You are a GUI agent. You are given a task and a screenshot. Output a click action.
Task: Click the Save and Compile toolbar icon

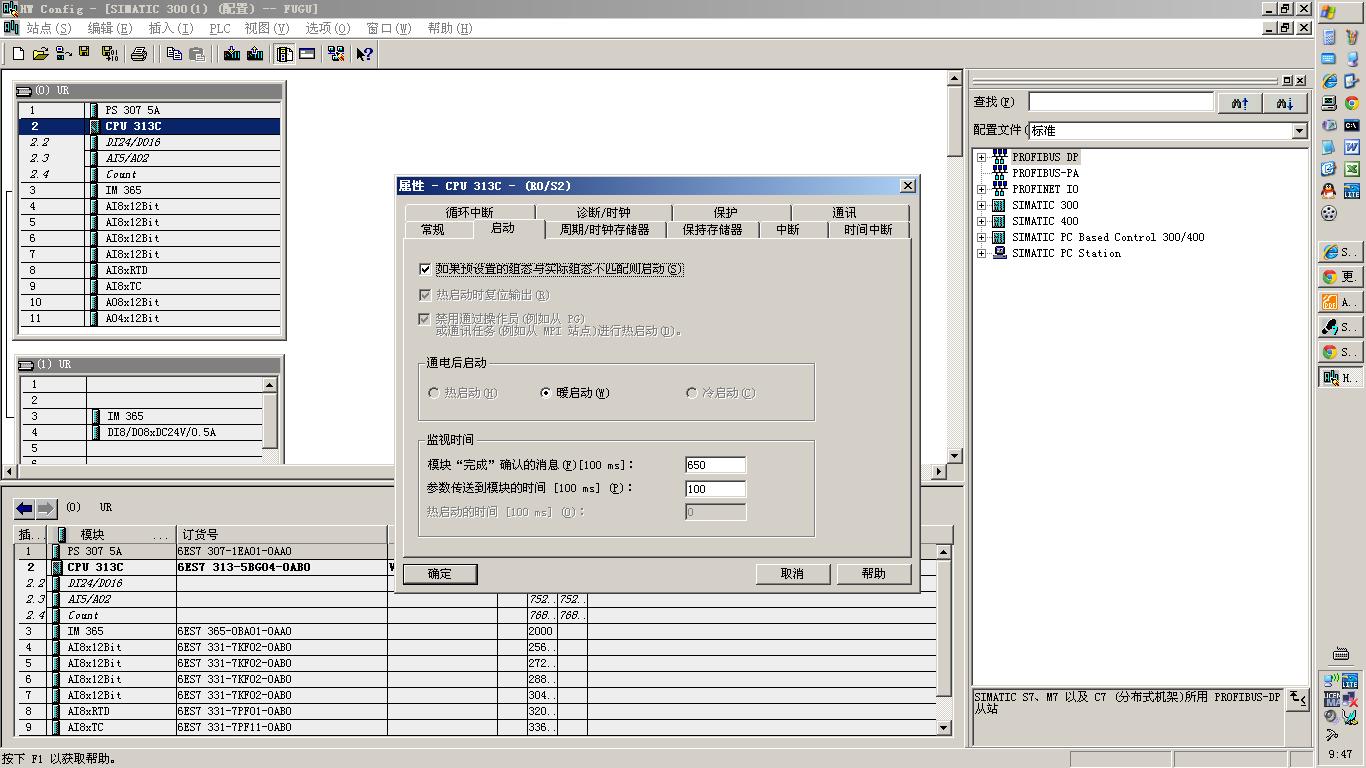point(110,54)
